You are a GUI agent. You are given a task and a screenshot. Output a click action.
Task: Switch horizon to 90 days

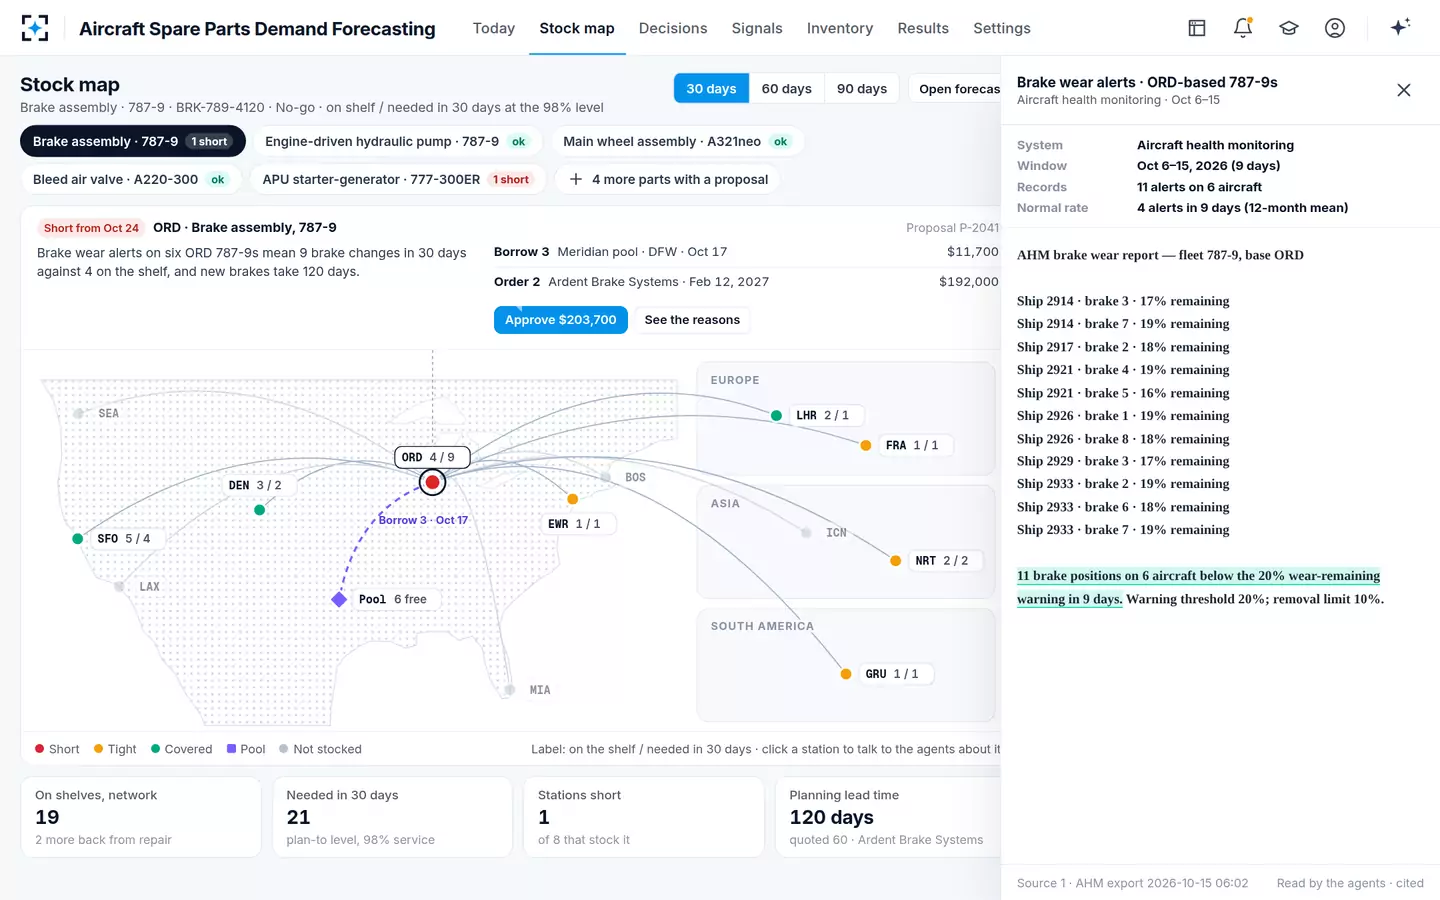tap(862, 89)
